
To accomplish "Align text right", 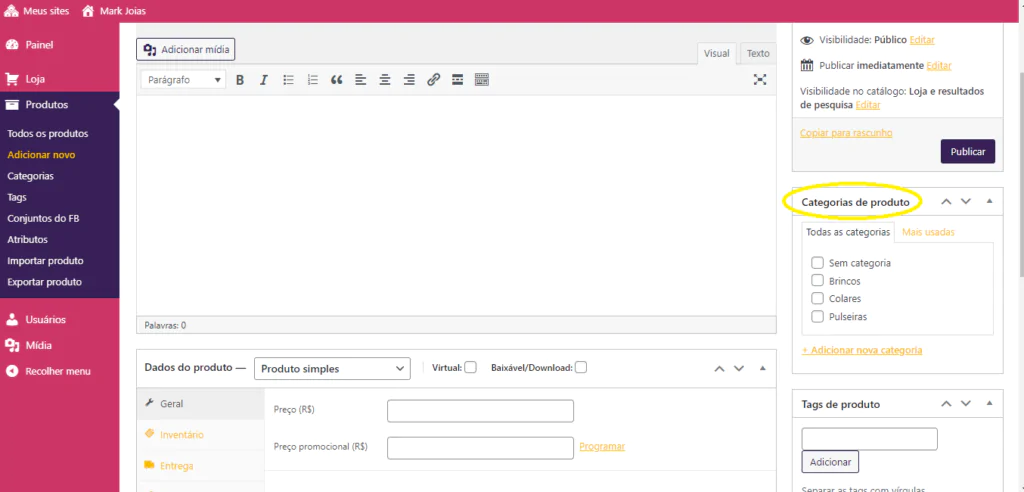I will (409, 80).
